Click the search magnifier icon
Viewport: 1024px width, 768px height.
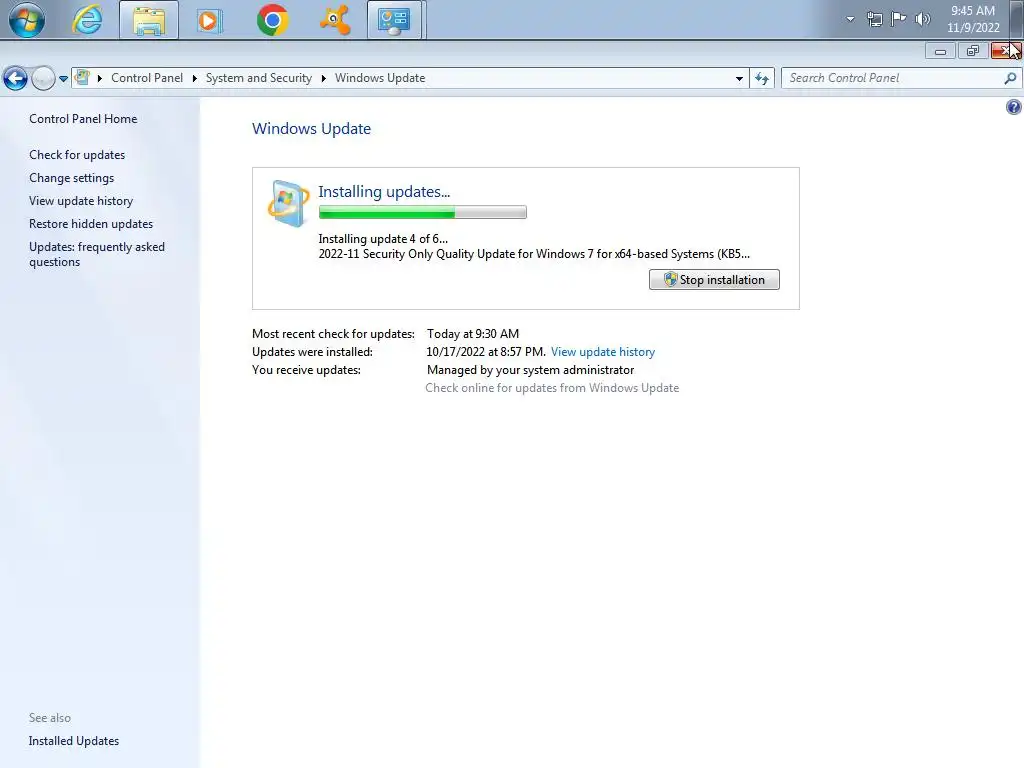pos(1010,78)
